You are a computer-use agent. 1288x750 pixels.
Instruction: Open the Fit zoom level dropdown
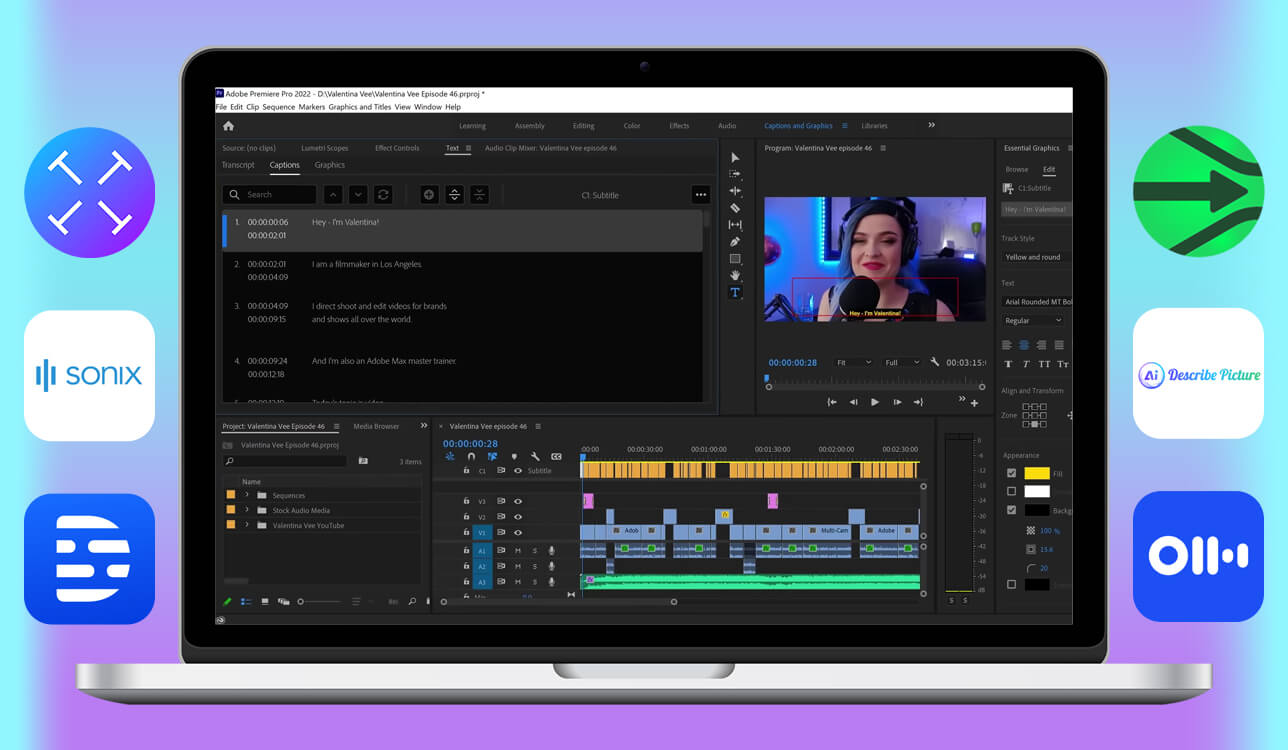tap(853, 362)
